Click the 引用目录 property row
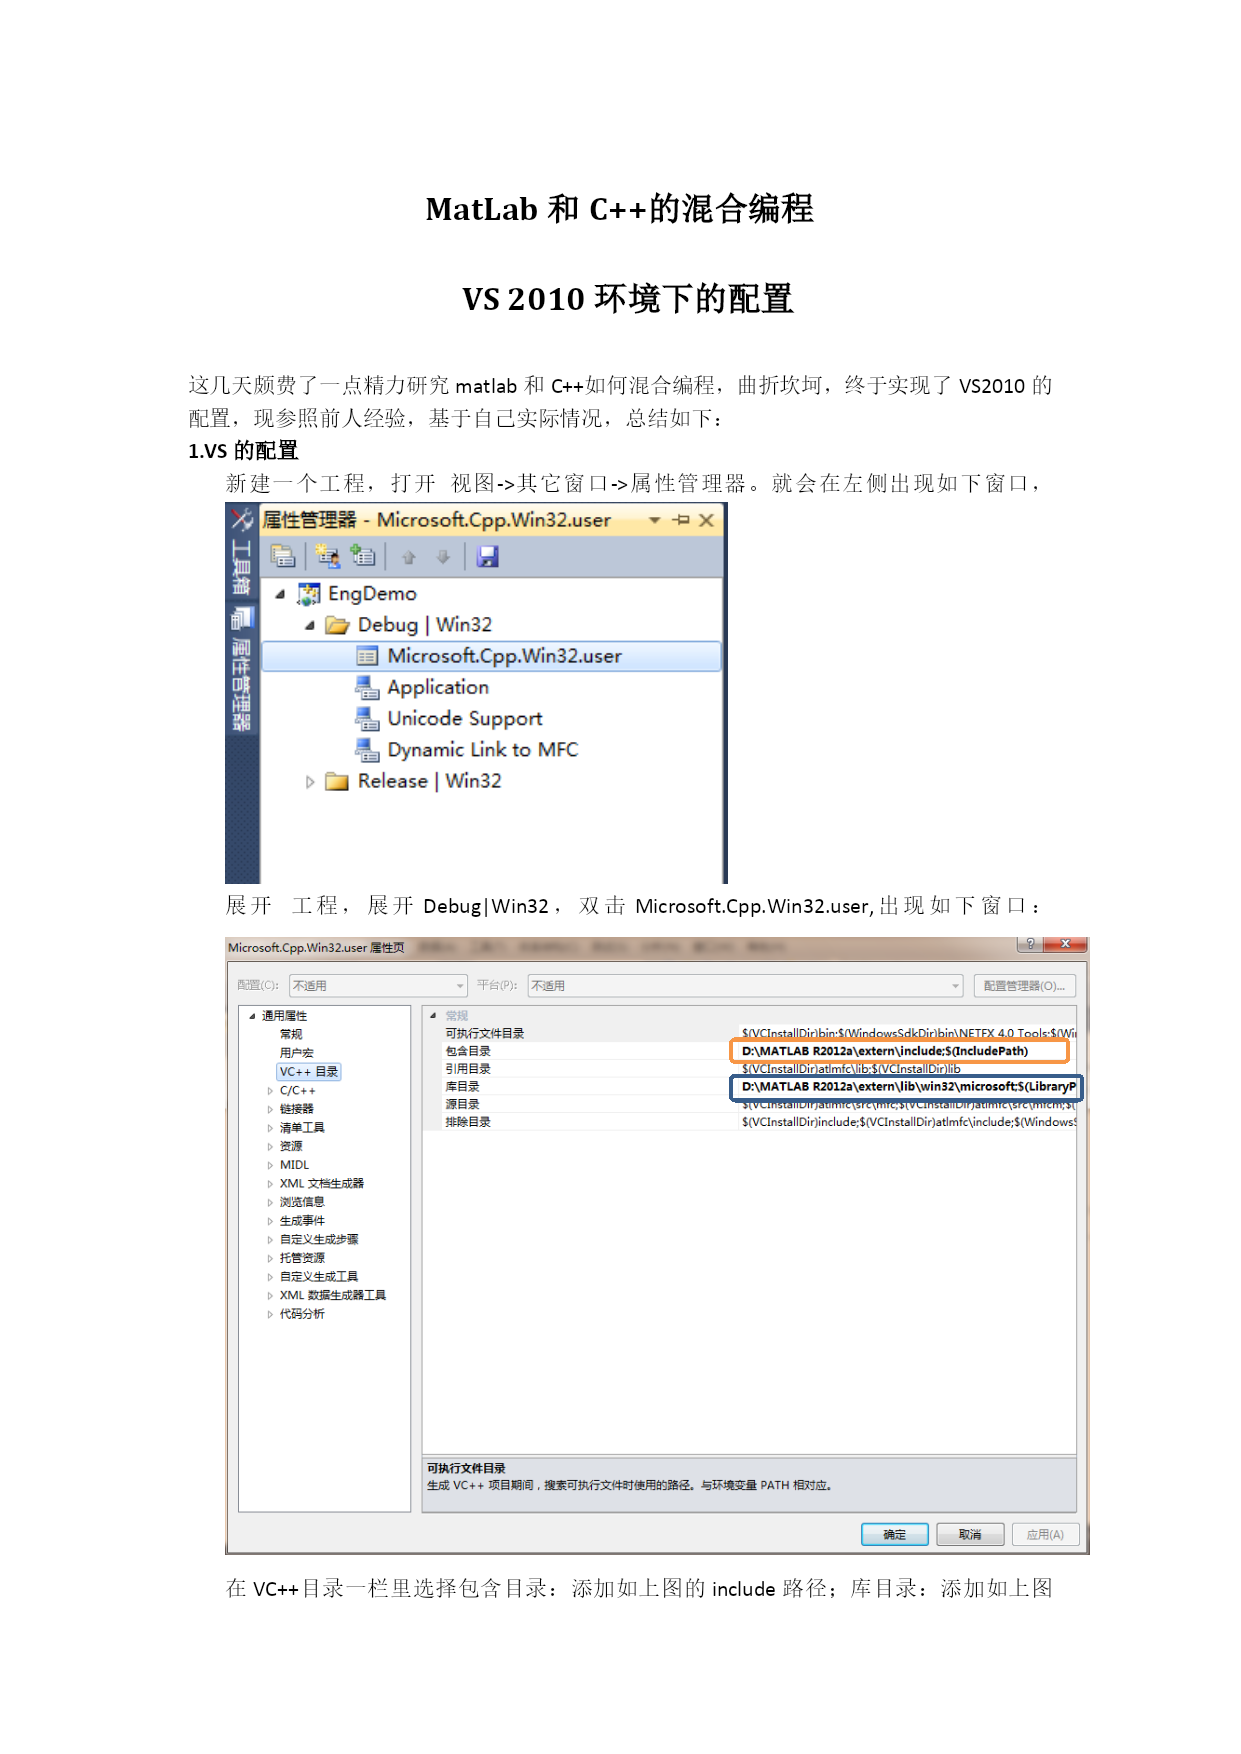This screenshot has height=1754, width=1241. pyautogui.click(x=750, y=1069)
